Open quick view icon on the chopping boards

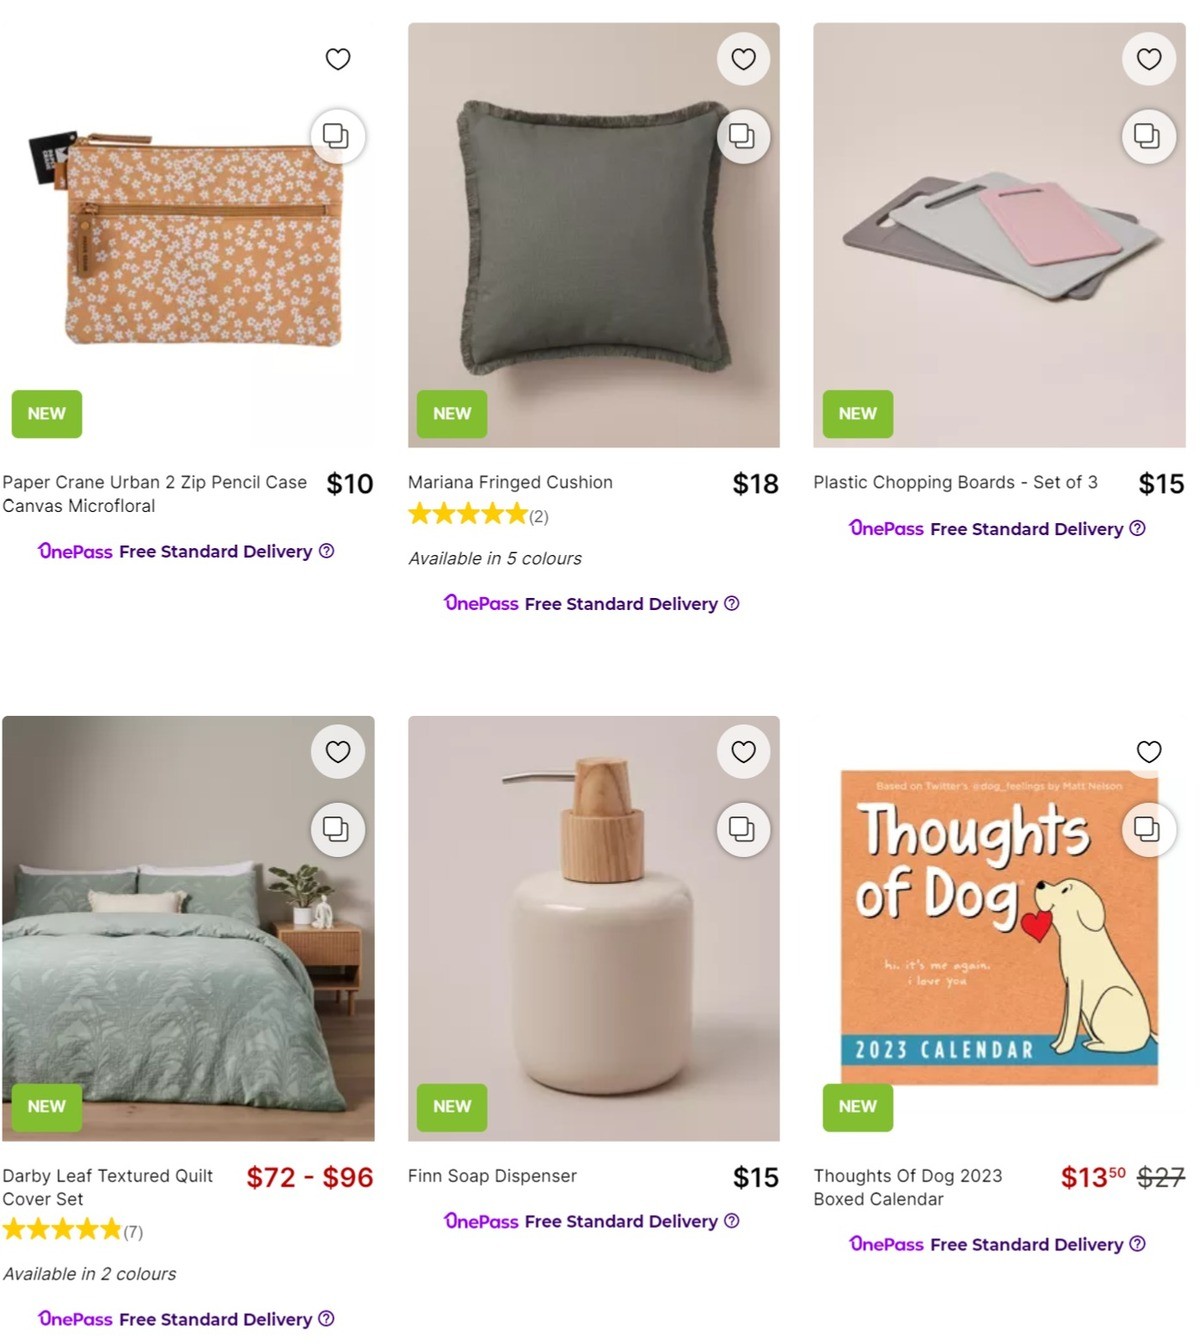click(1148, 136)
